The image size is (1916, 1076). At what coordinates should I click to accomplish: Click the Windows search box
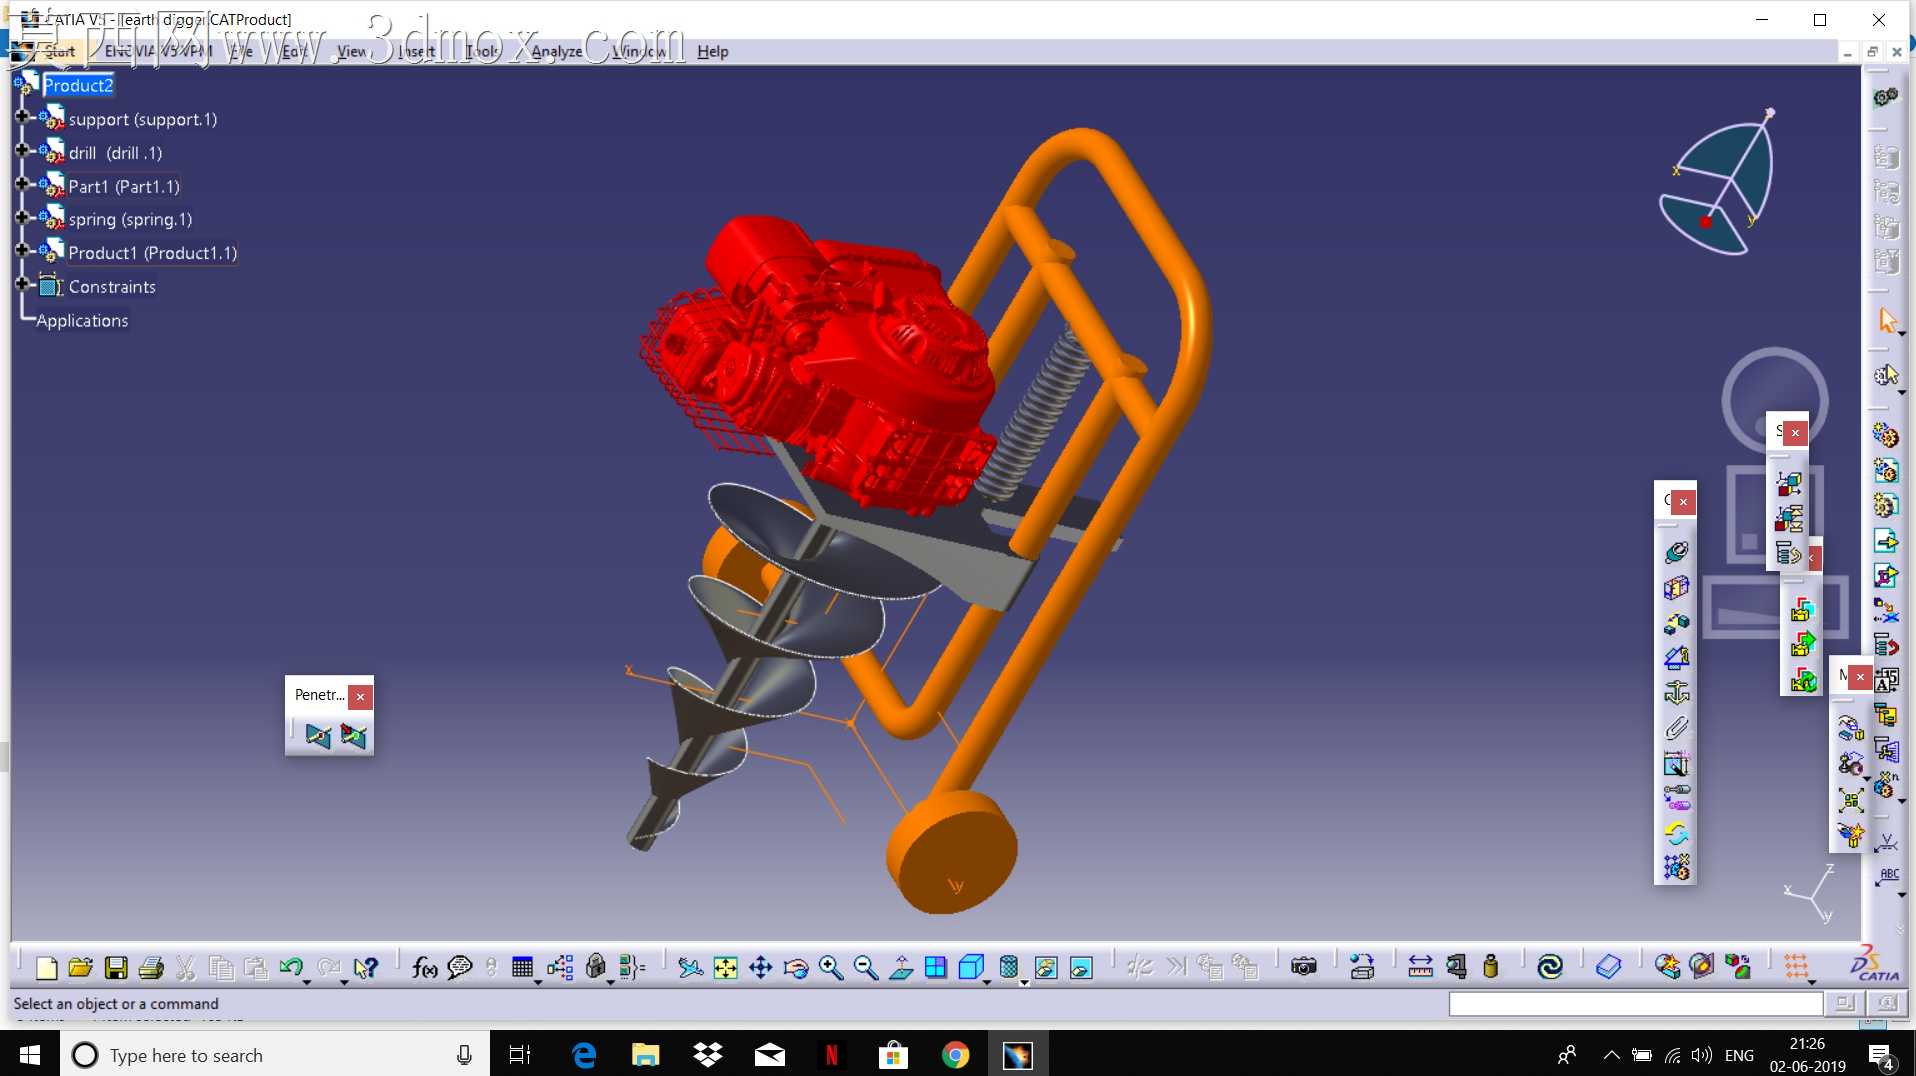click(x=275, y=1055)
